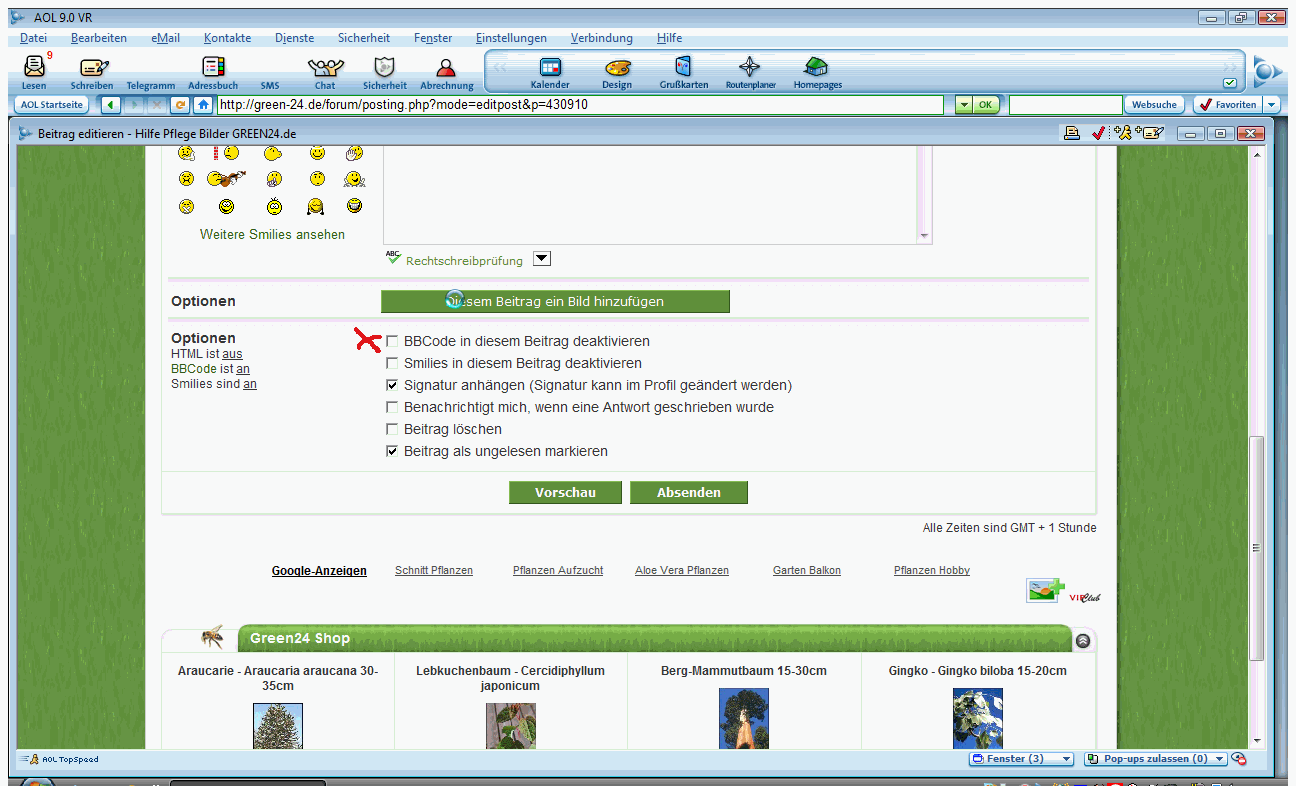
Task: Open the Dienste menu
Action: (x=294, y=38)
